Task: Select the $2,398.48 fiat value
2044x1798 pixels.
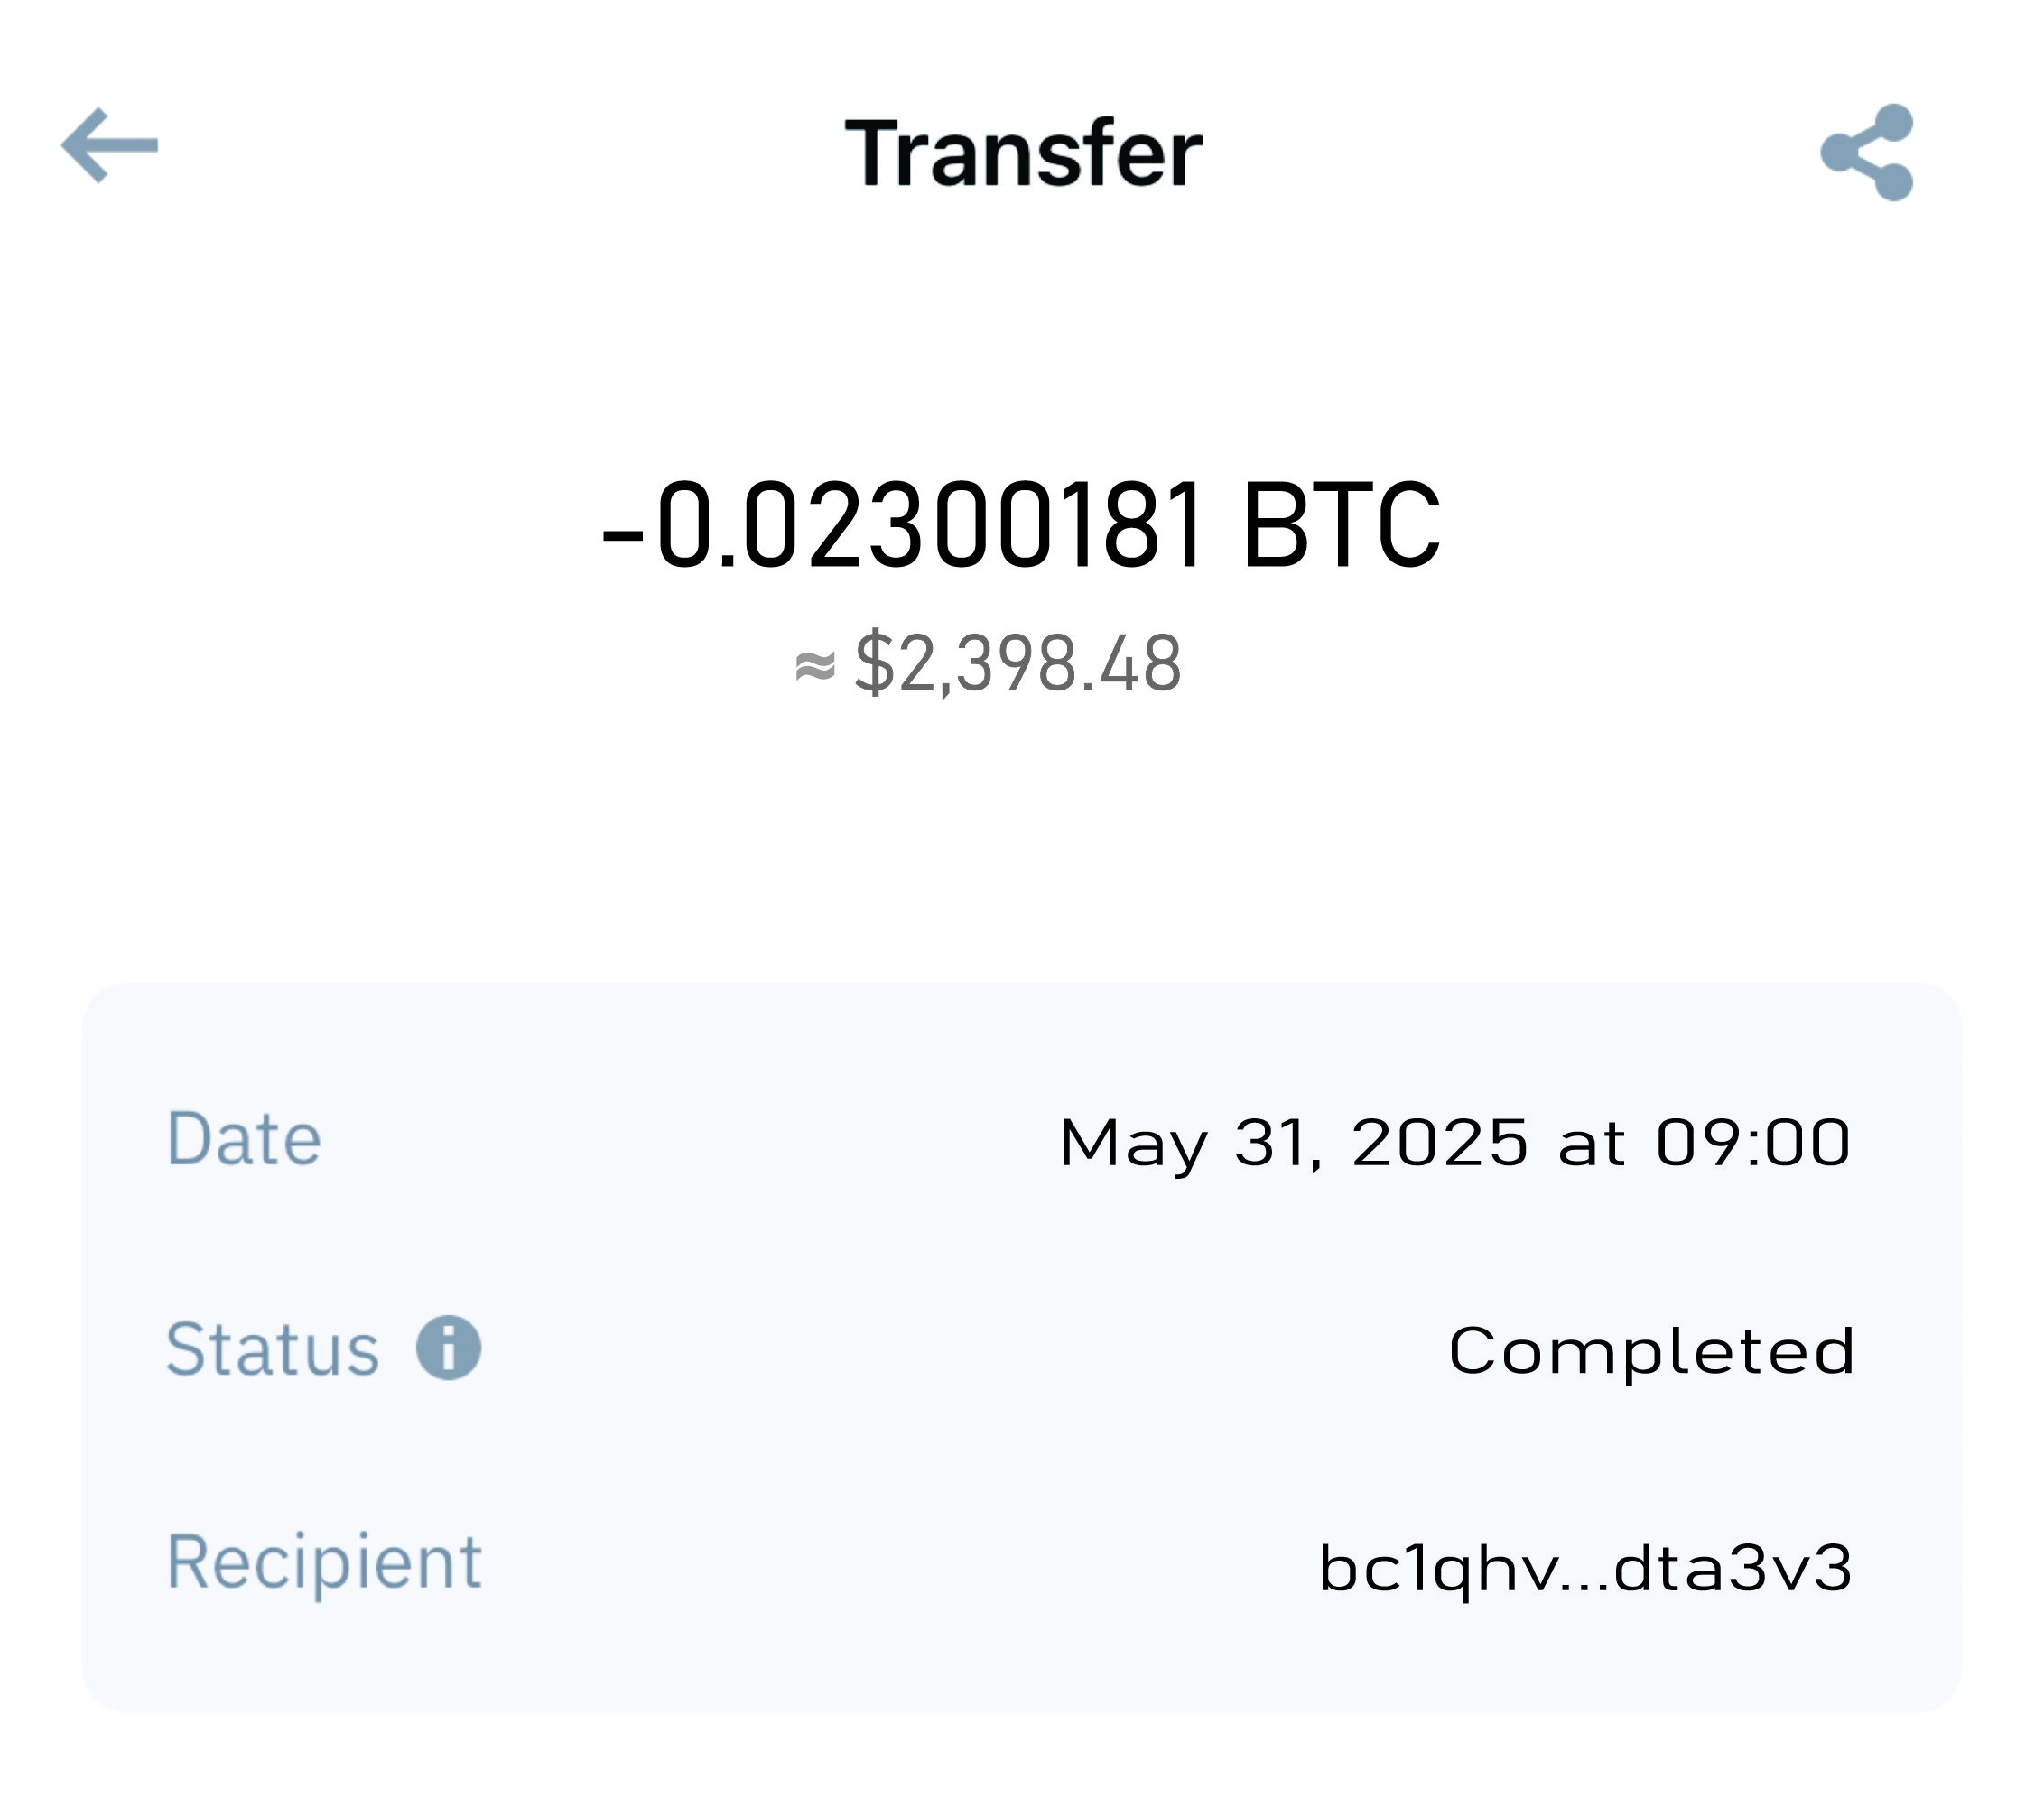Action: coord(1018,663)
